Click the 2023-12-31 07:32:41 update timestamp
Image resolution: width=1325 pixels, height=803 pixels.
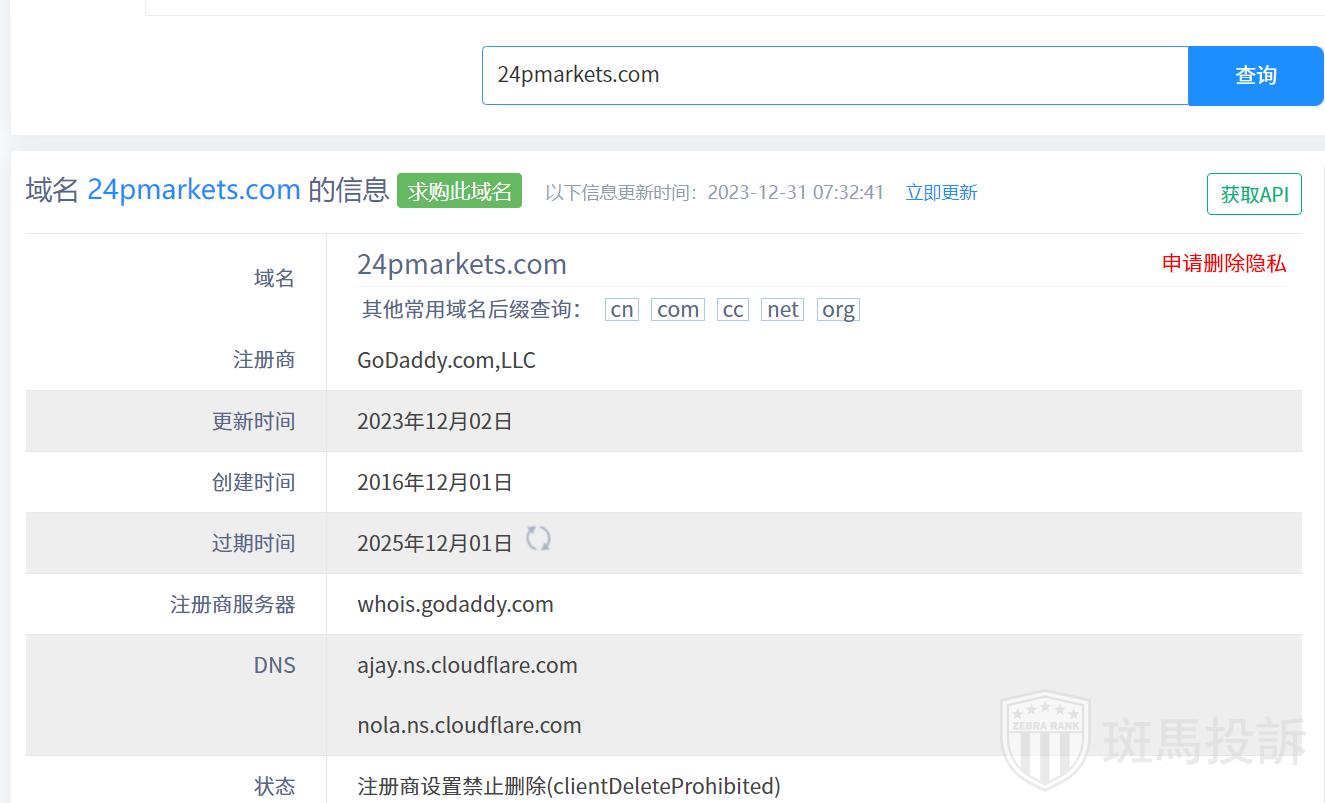[x=795, y=192]
